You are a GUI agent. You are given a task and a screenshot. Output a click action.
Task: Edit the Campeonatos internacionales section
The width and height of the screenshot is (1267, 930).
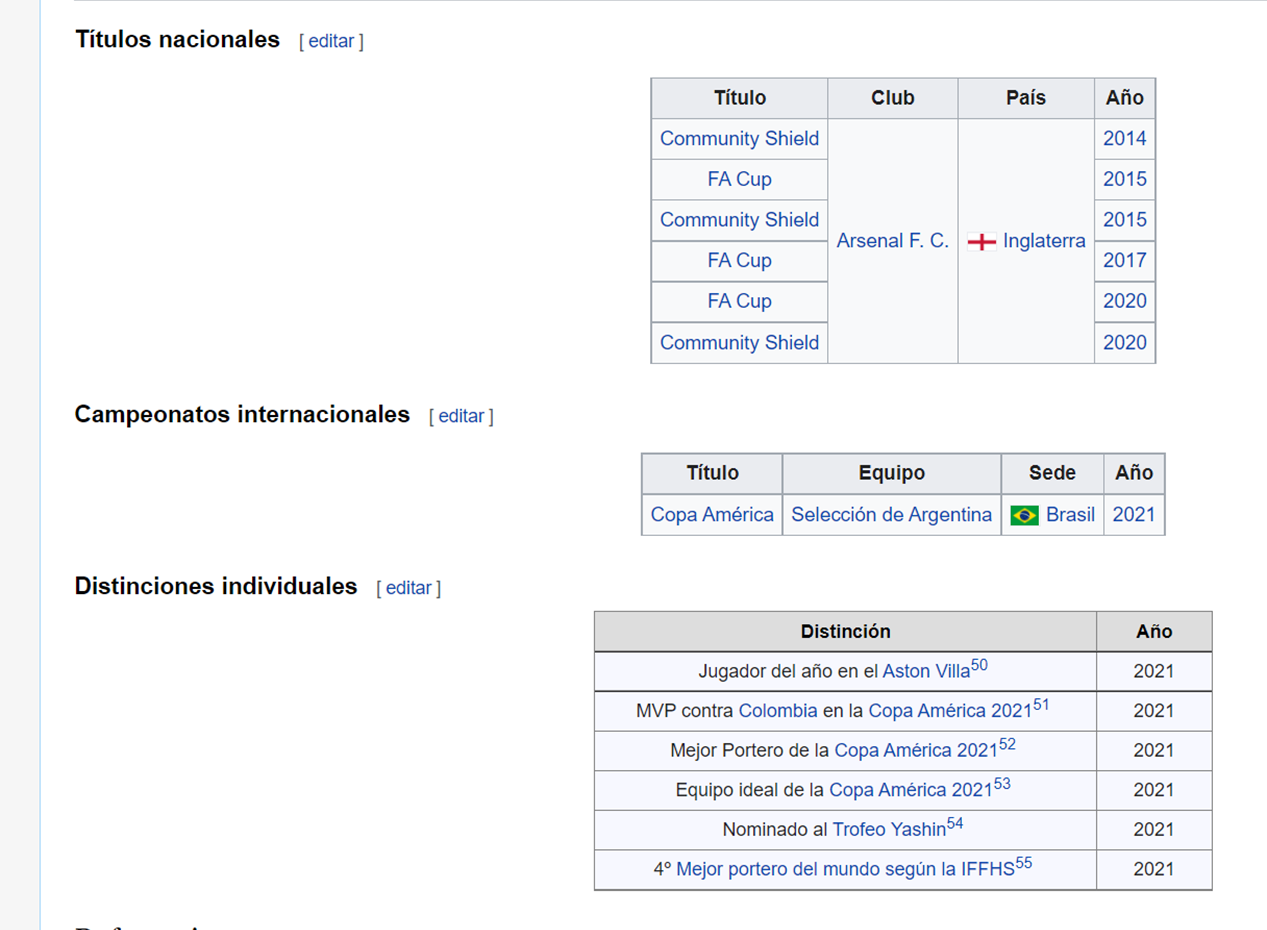click(461, 416)
